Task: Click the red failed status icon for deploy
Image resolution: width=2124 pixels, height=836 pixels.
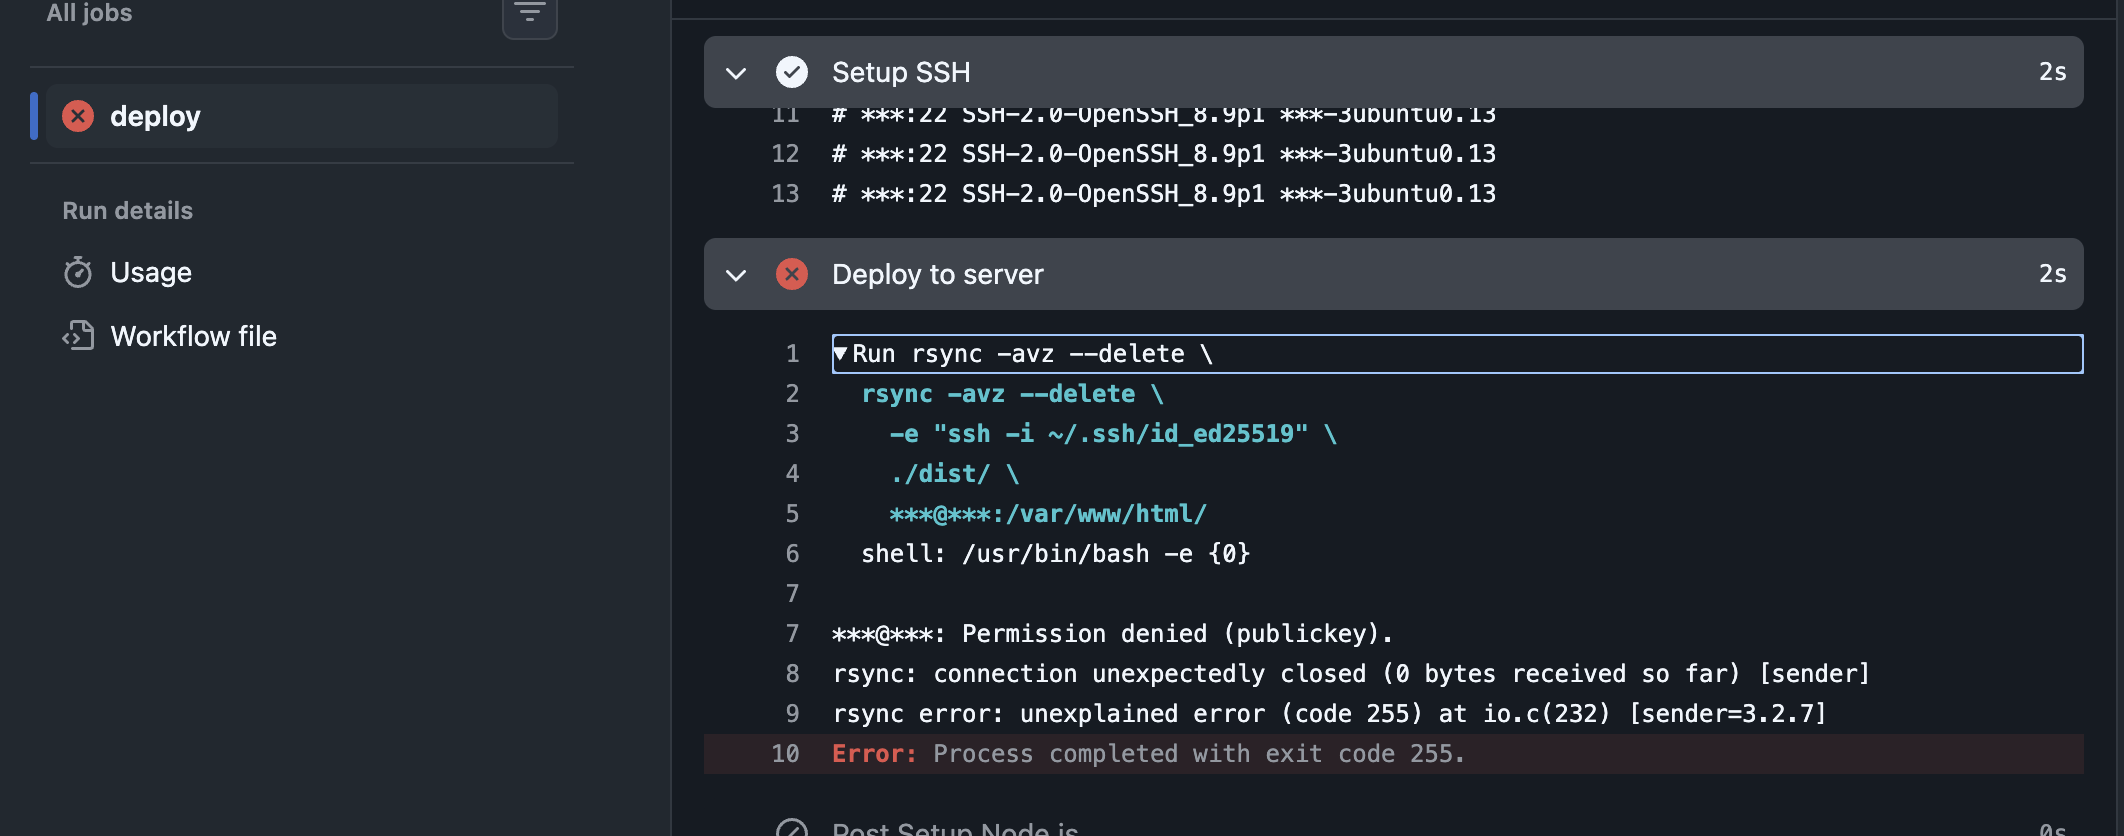Action: point(78,116)
